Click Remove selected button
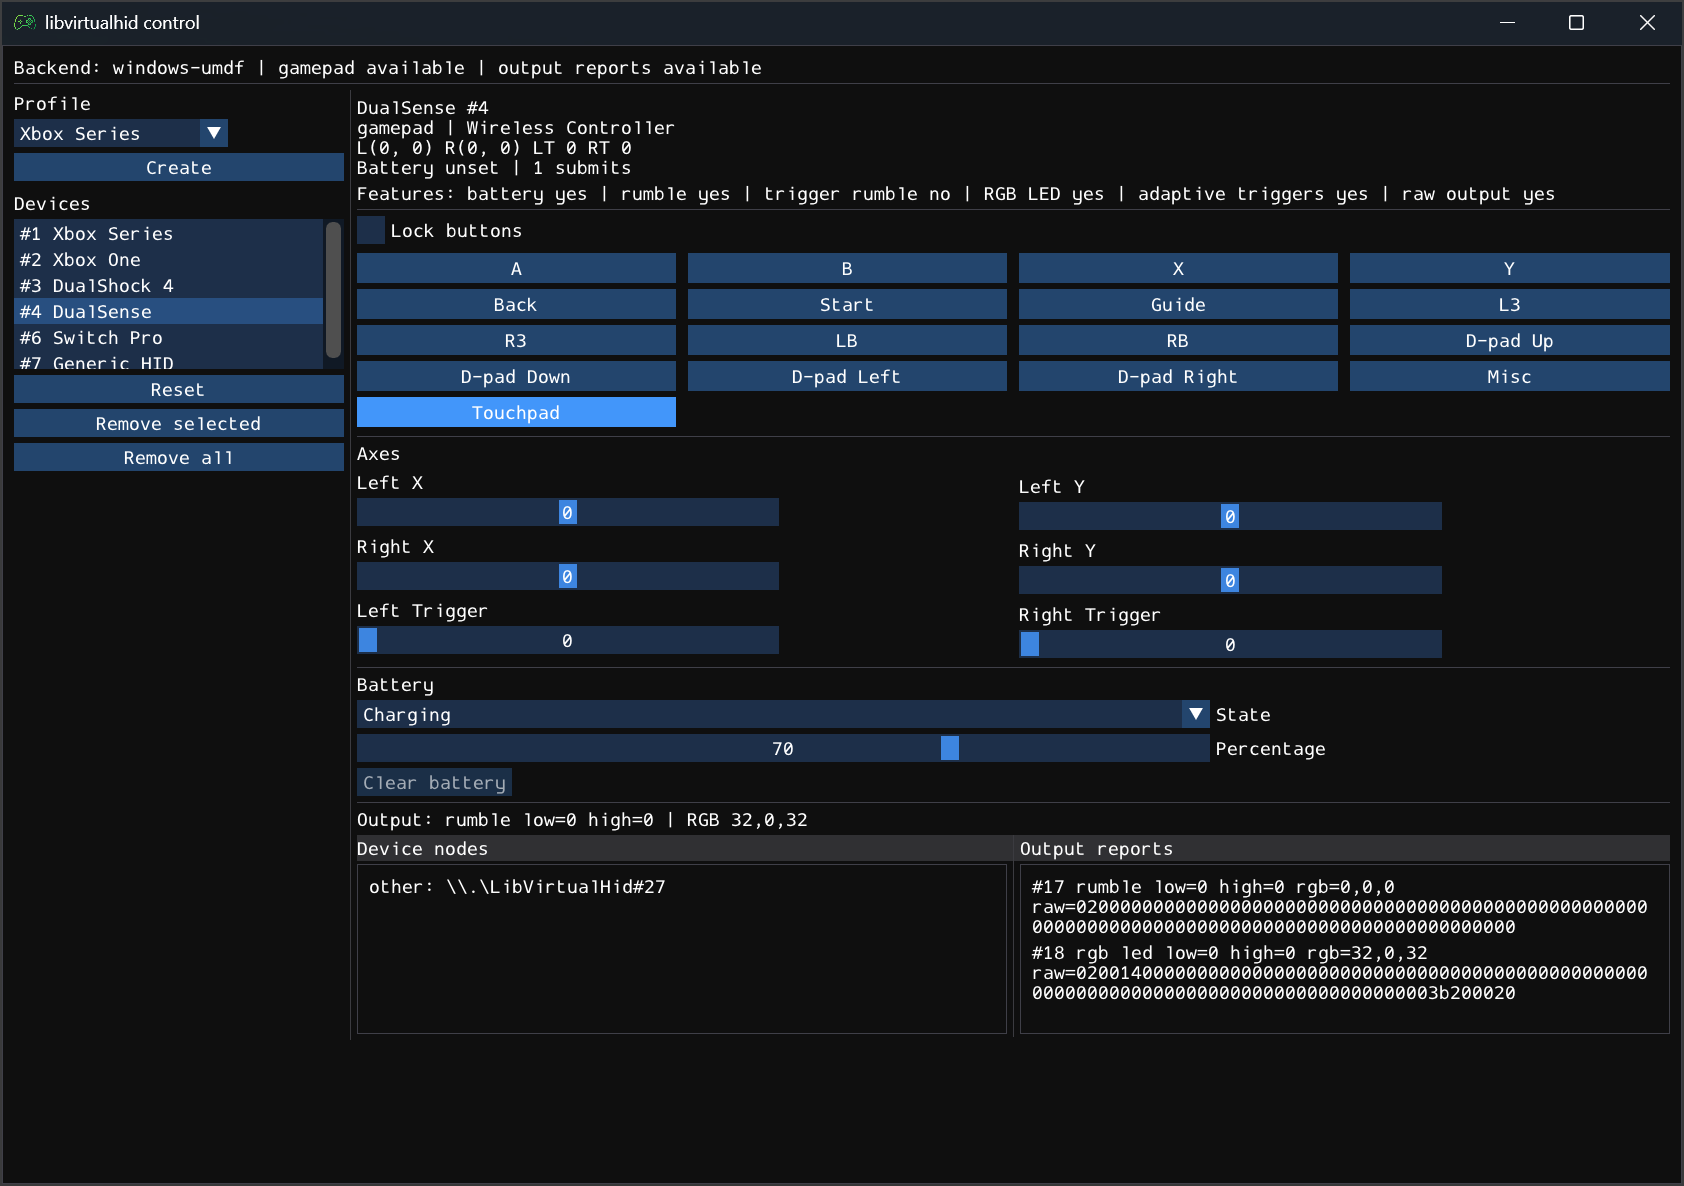Image resolution: width=1684 pixels, height=1186 pixels. point(179,423)
